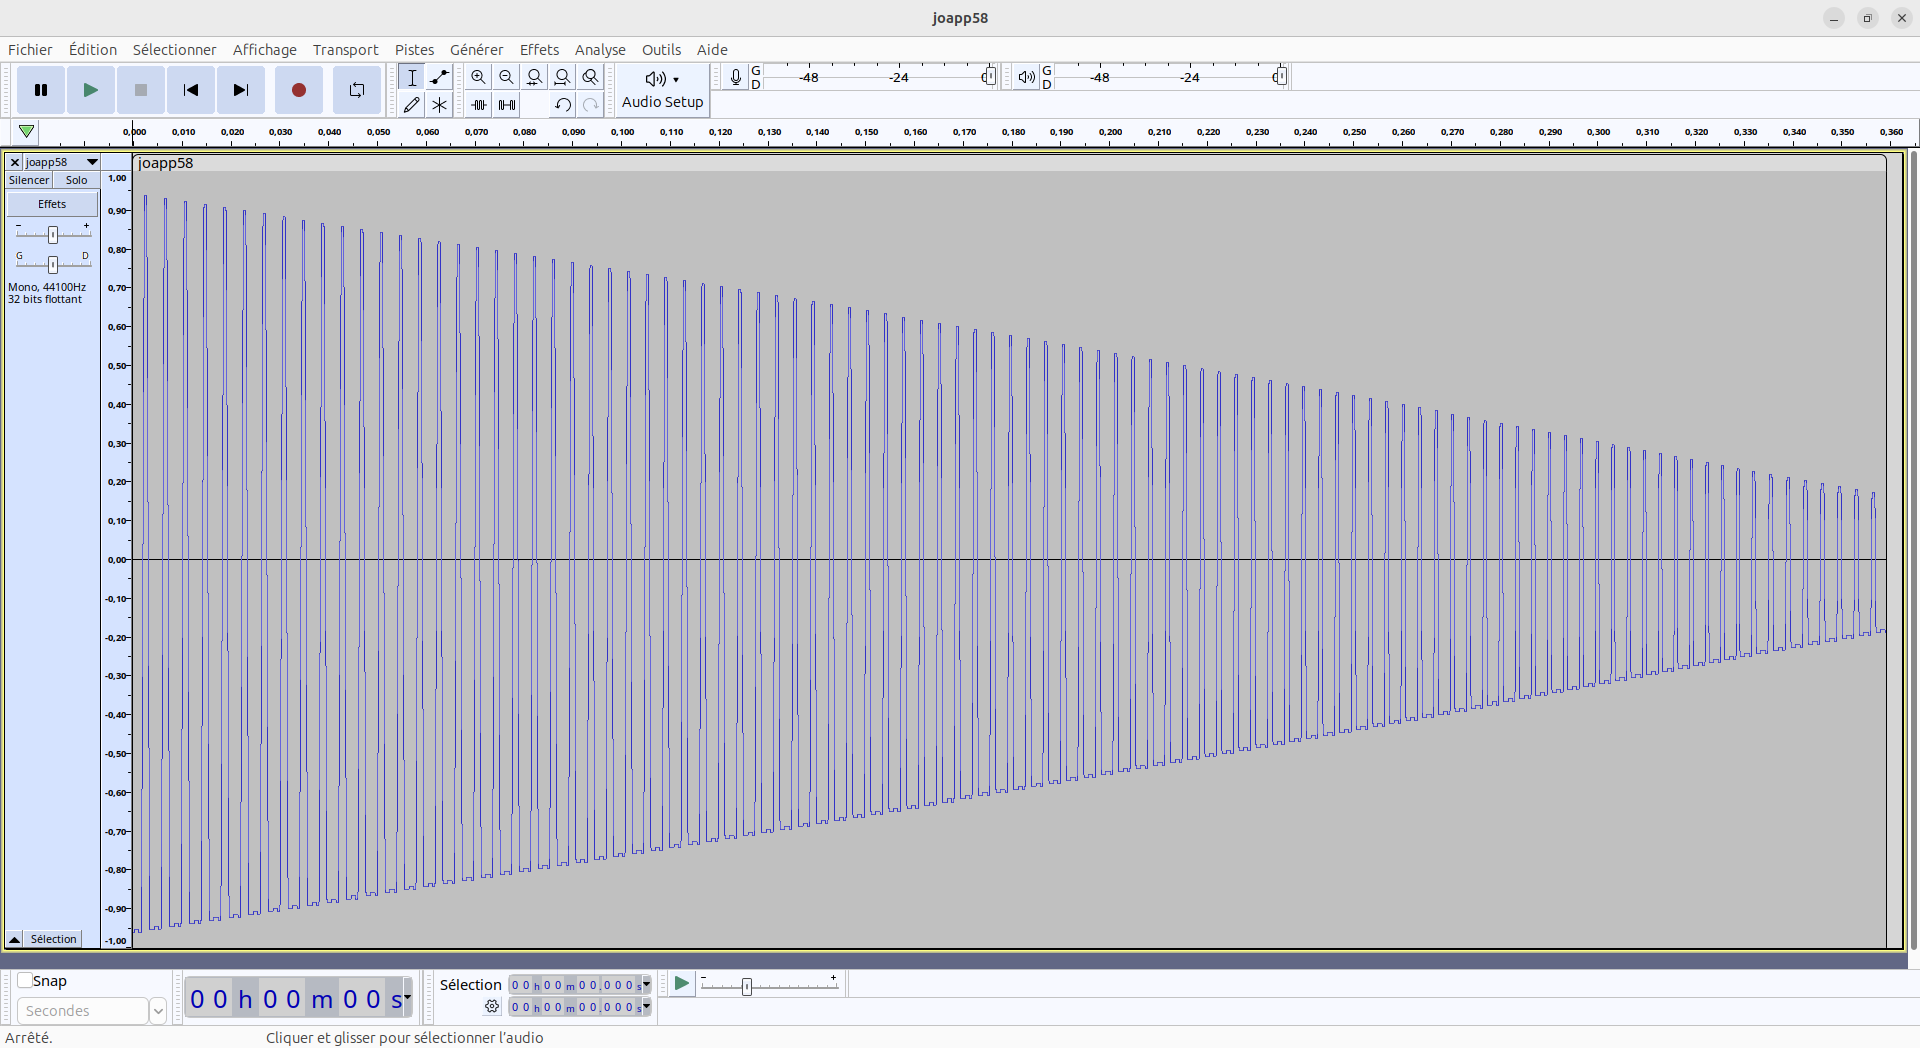The width and height of the screenshot is (1920, 1048).
Task: Select the Multi-tool asterisk icon
Action: click(439, 105)
